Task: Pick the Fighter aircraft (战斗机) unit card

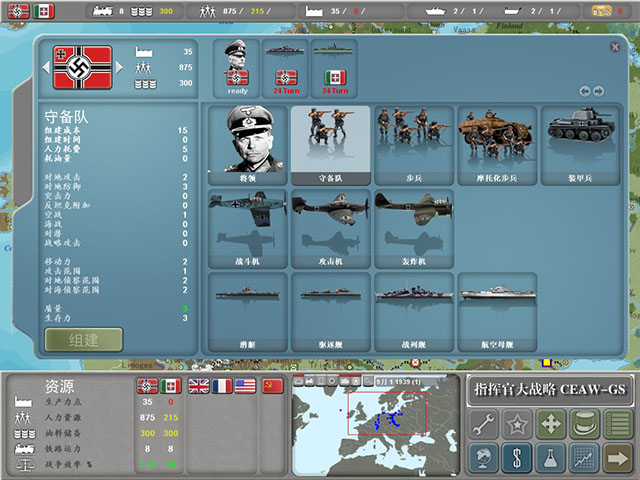Action: (x=247, y=228)
